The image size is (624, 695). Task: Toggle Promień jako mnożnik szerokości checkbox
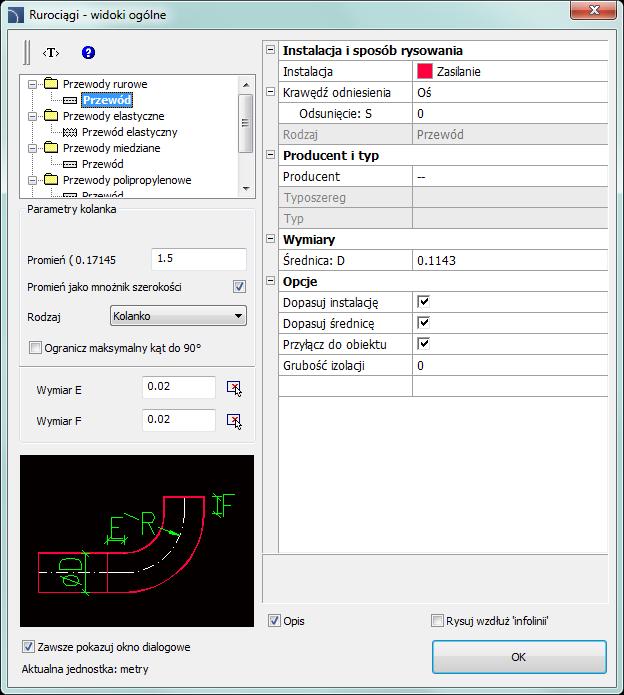click(x=239, y=287)
